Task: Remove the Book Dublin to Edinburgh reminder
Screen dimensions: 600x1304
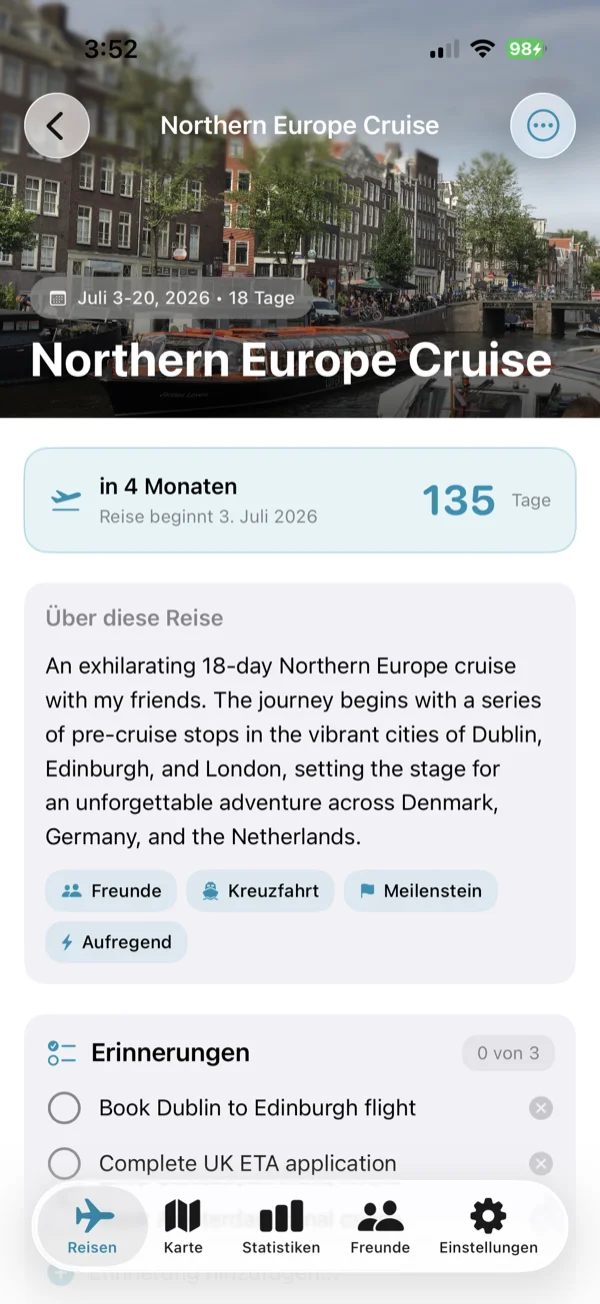Action: point(540,1108)
